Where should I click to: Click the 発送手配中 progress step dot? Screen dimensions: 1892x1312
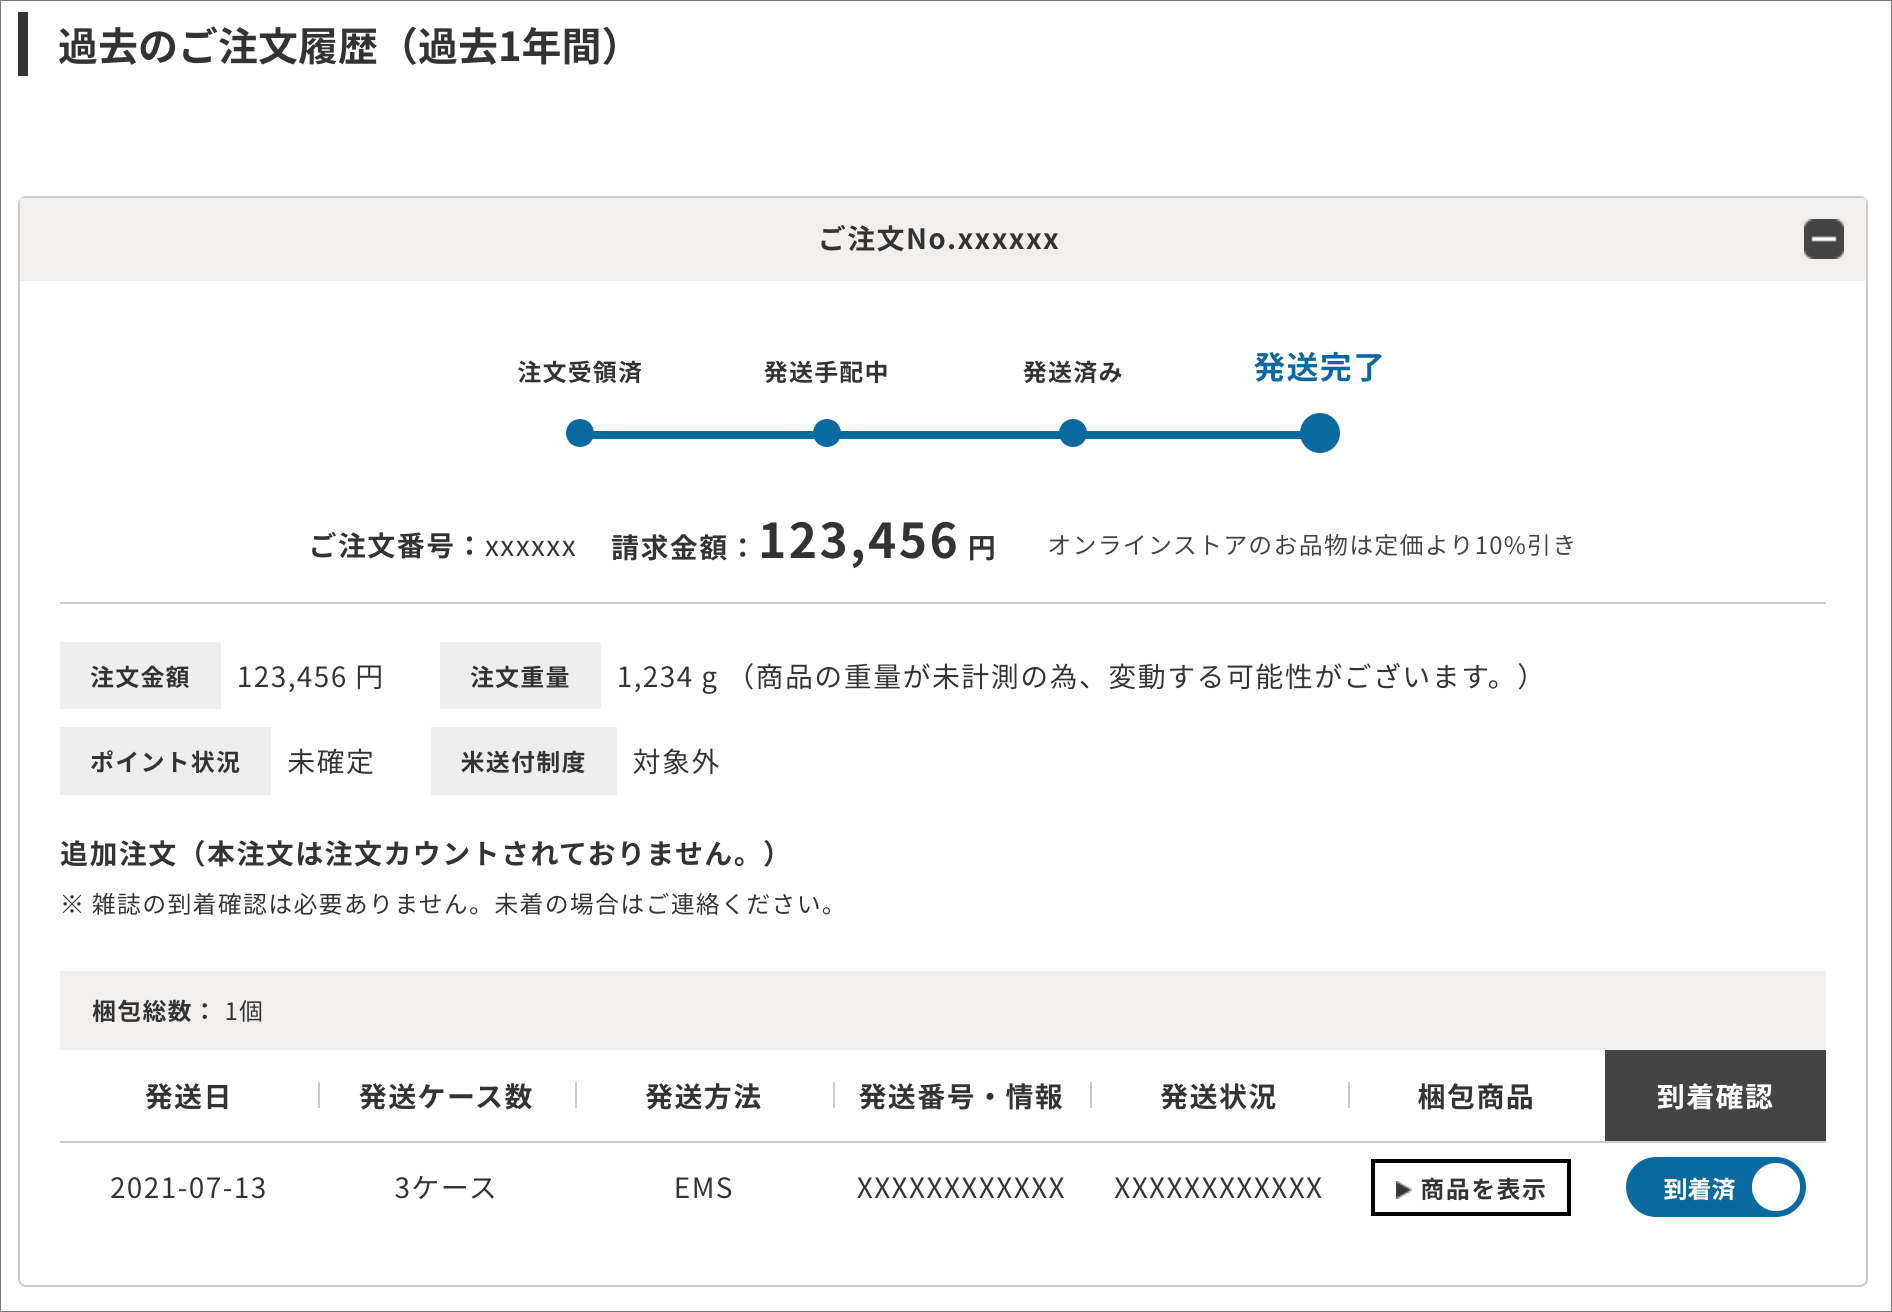pyautogui.click(x=826, y=434)
